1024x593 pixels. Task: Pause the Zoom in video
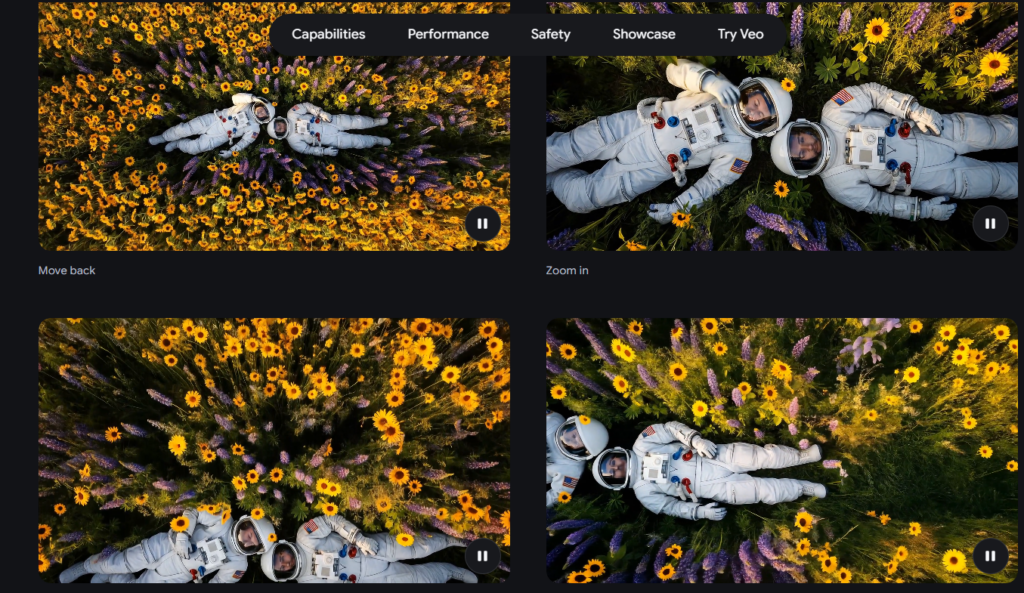pyautogui.click(x=990, y=223)
